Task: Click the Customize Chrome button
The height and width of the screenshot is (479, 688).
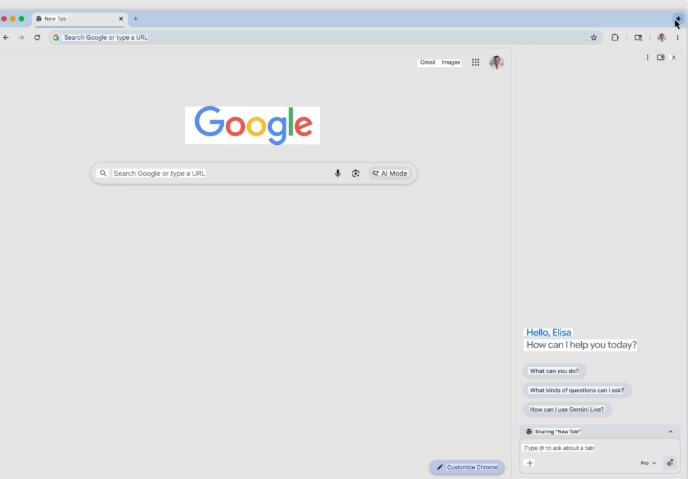Action: pyautogui.click(x=467, y=467)
